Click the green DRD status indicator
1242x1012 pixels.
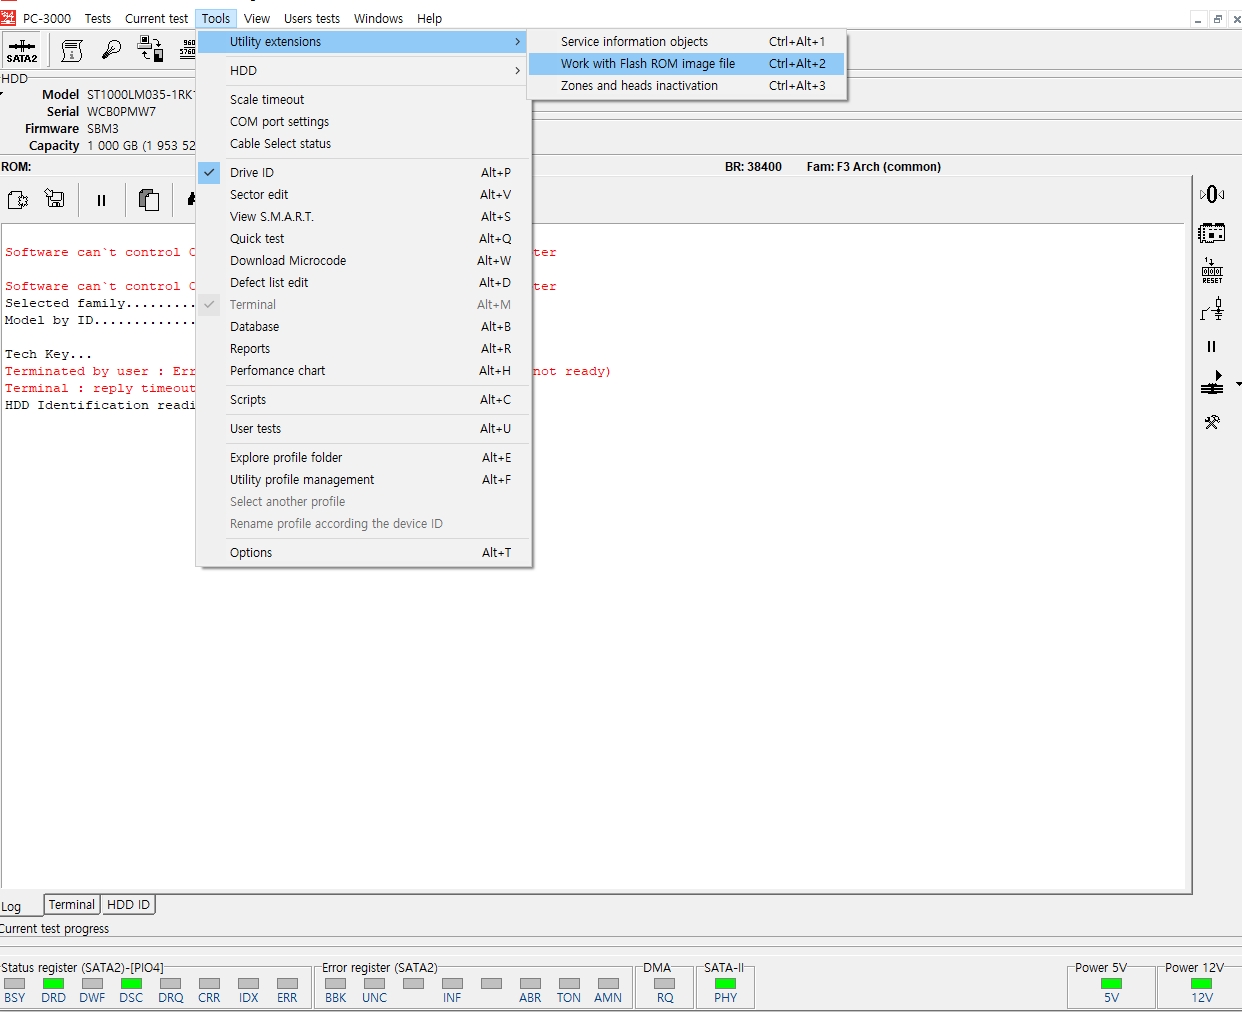54,984
